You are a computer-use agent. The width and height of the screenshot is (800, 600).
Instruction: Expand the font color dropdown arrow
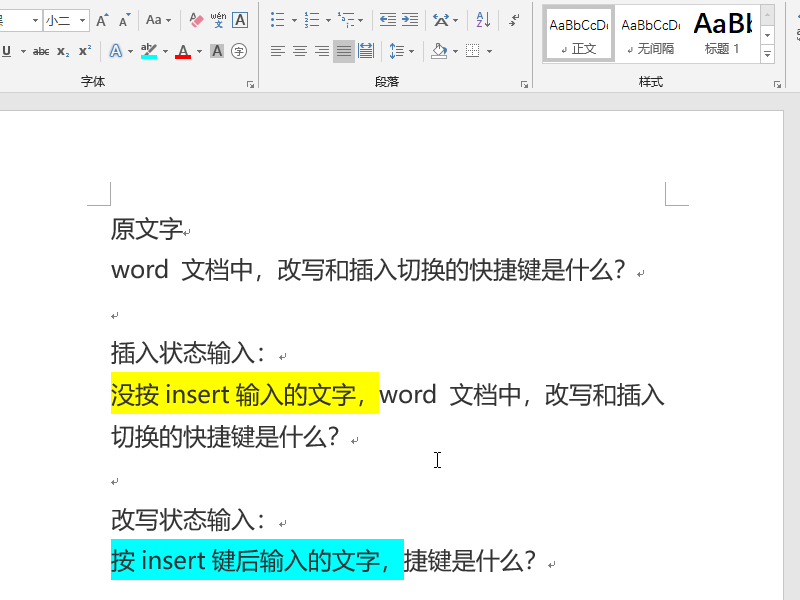click(199, 51)
